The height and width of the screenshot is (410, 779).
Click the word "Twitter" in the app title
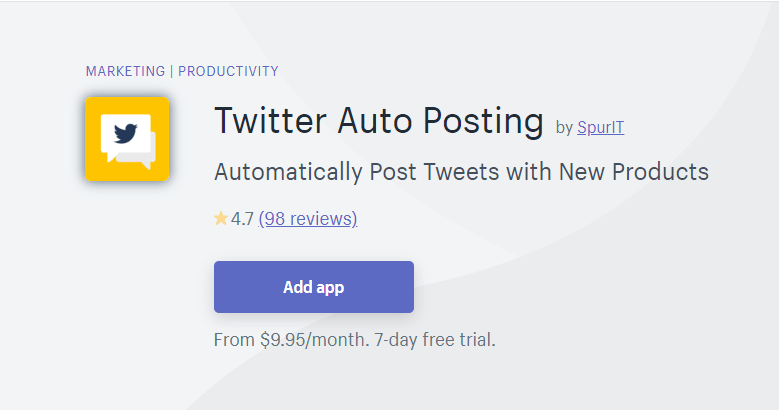point(270,121)
